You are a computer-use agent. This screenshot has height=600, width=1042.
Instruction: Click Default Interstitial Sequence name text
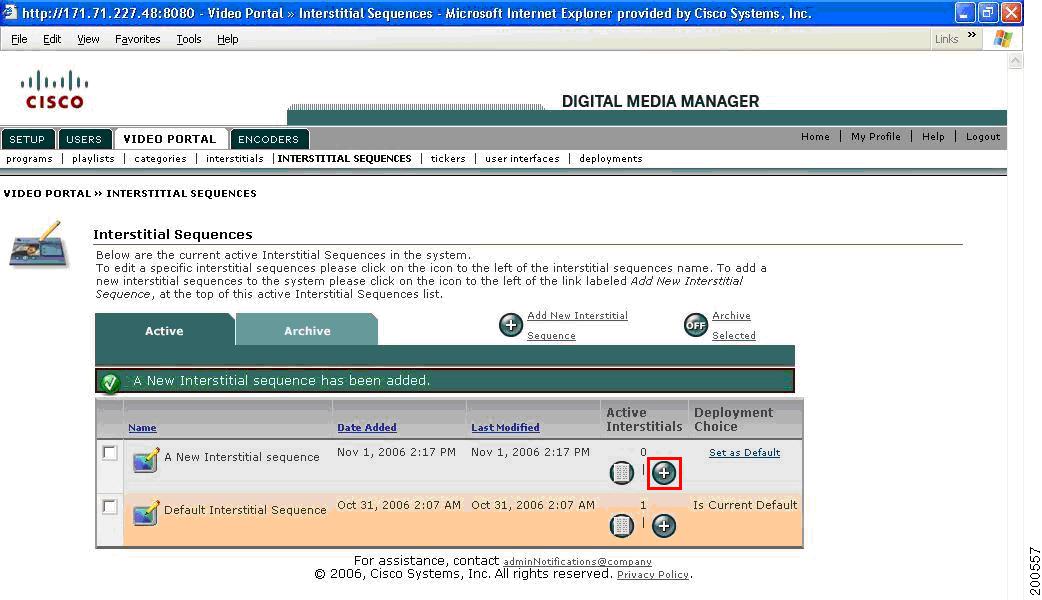tap(245, 510)
